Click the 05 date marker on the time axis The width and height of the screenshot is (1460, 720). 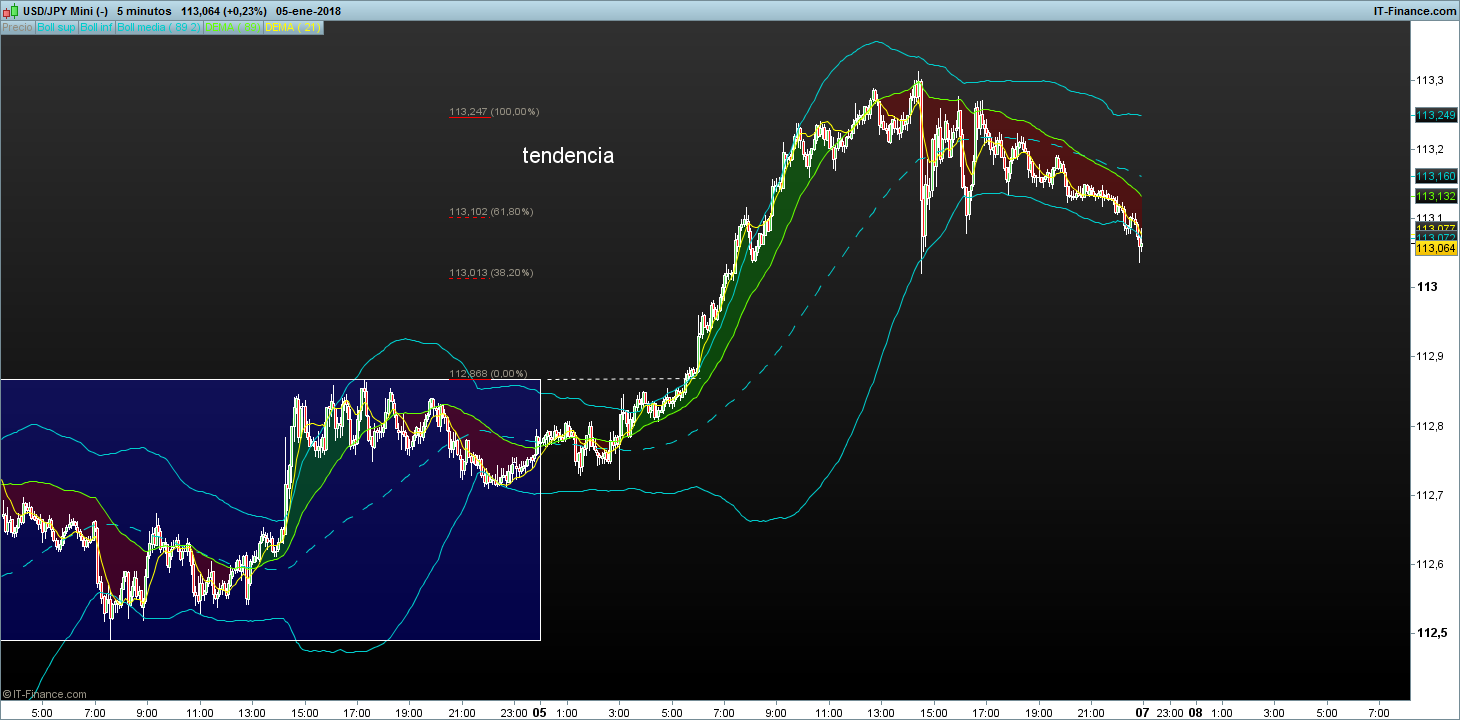click(541, 713)
